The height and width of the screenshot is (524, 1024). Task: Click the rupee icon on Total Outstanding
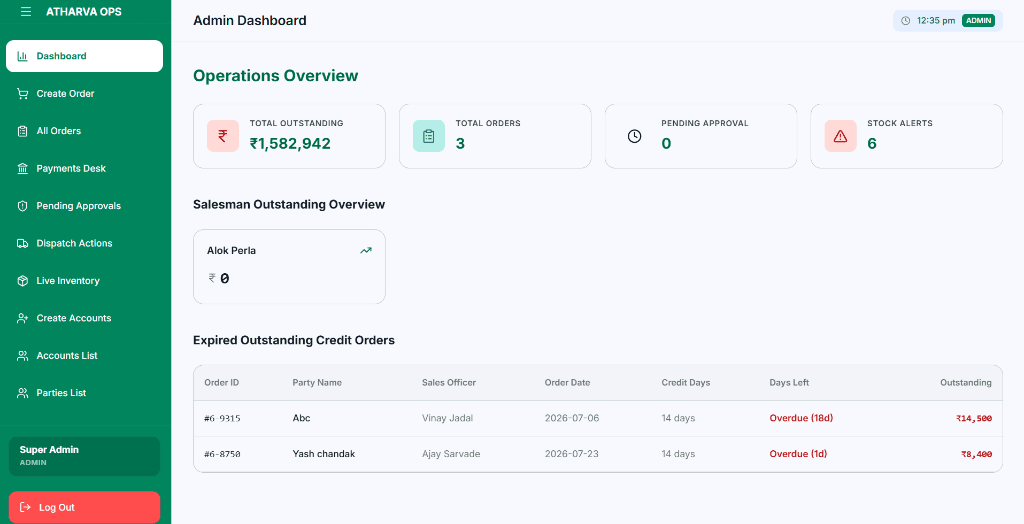(223, 136)
